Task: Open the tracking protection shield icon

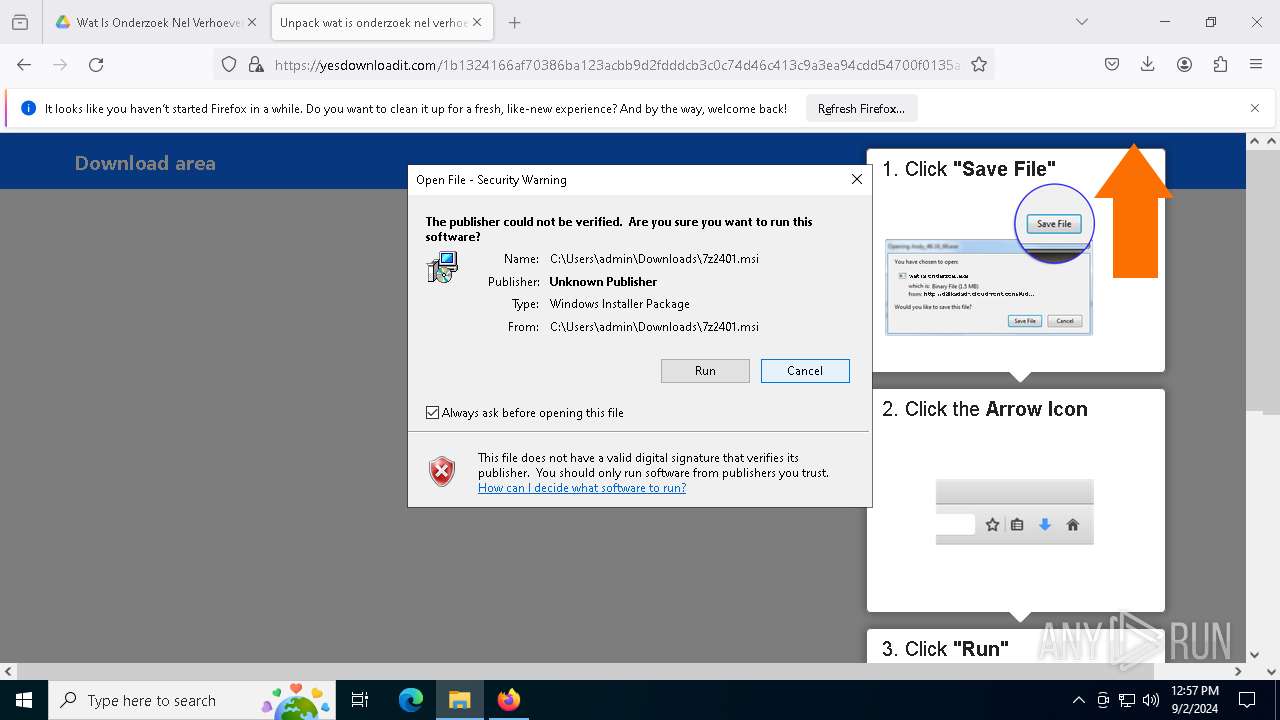Action: (229, 65)
